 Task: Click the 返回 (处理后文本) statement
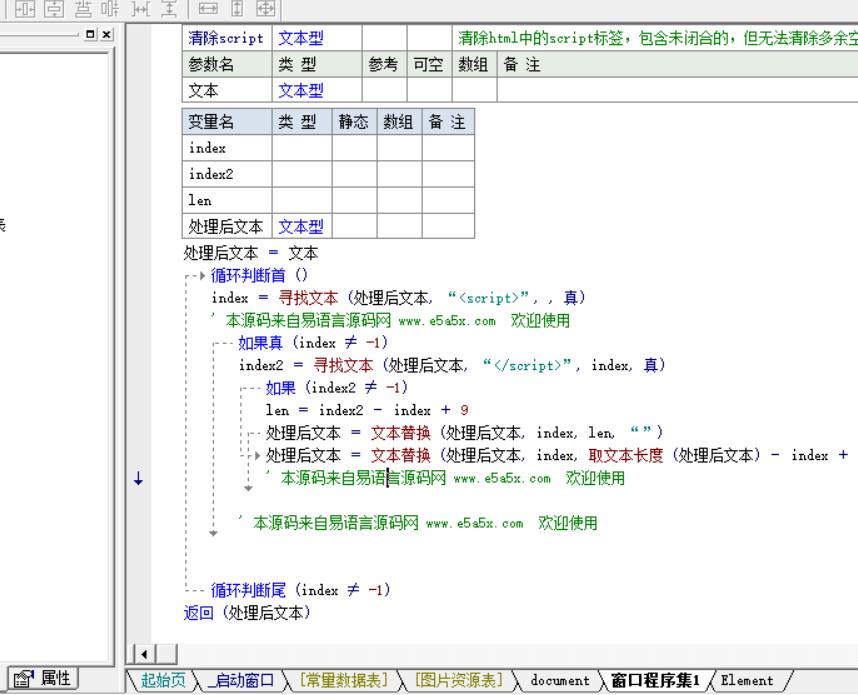(247, 612)
